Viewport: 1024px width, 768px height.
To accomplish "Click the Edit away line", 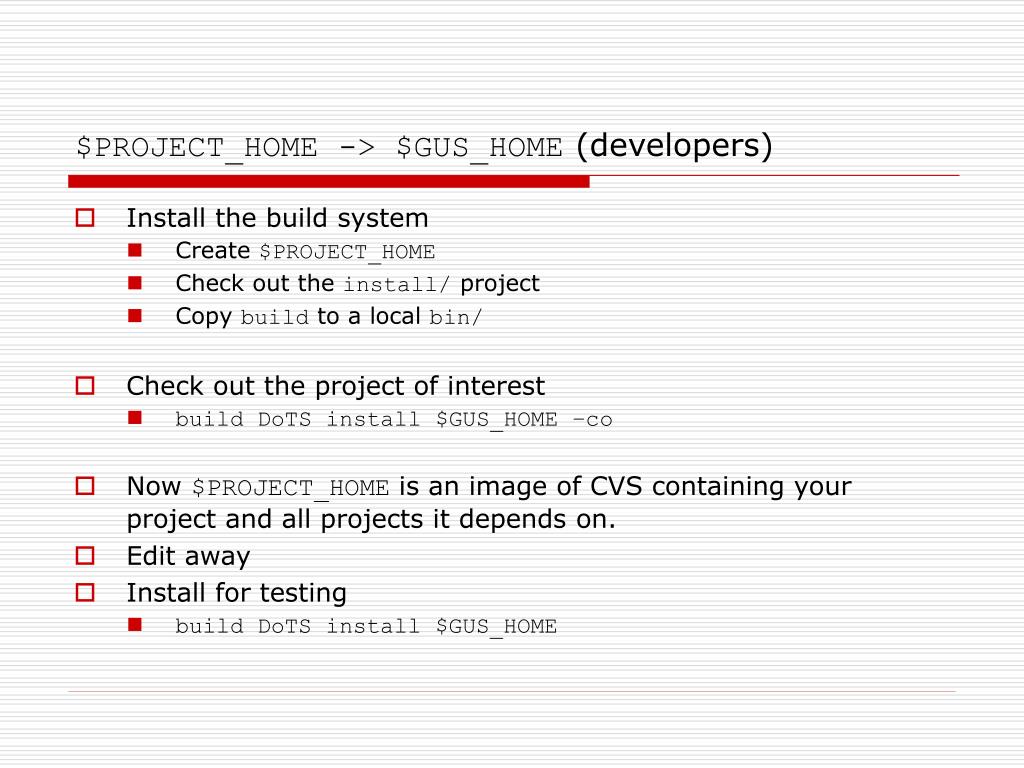I will pyautogui.click(x=188, y=556).
